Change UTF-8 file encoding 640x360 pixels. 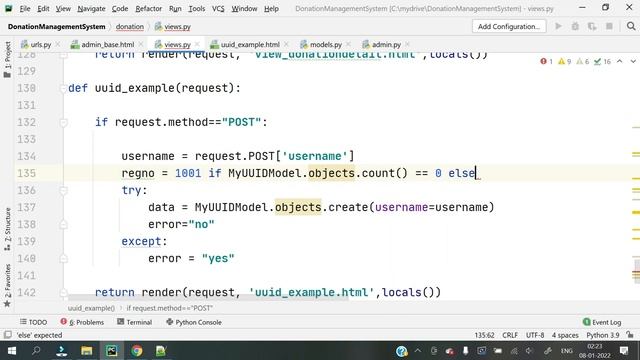click(535, 335)
